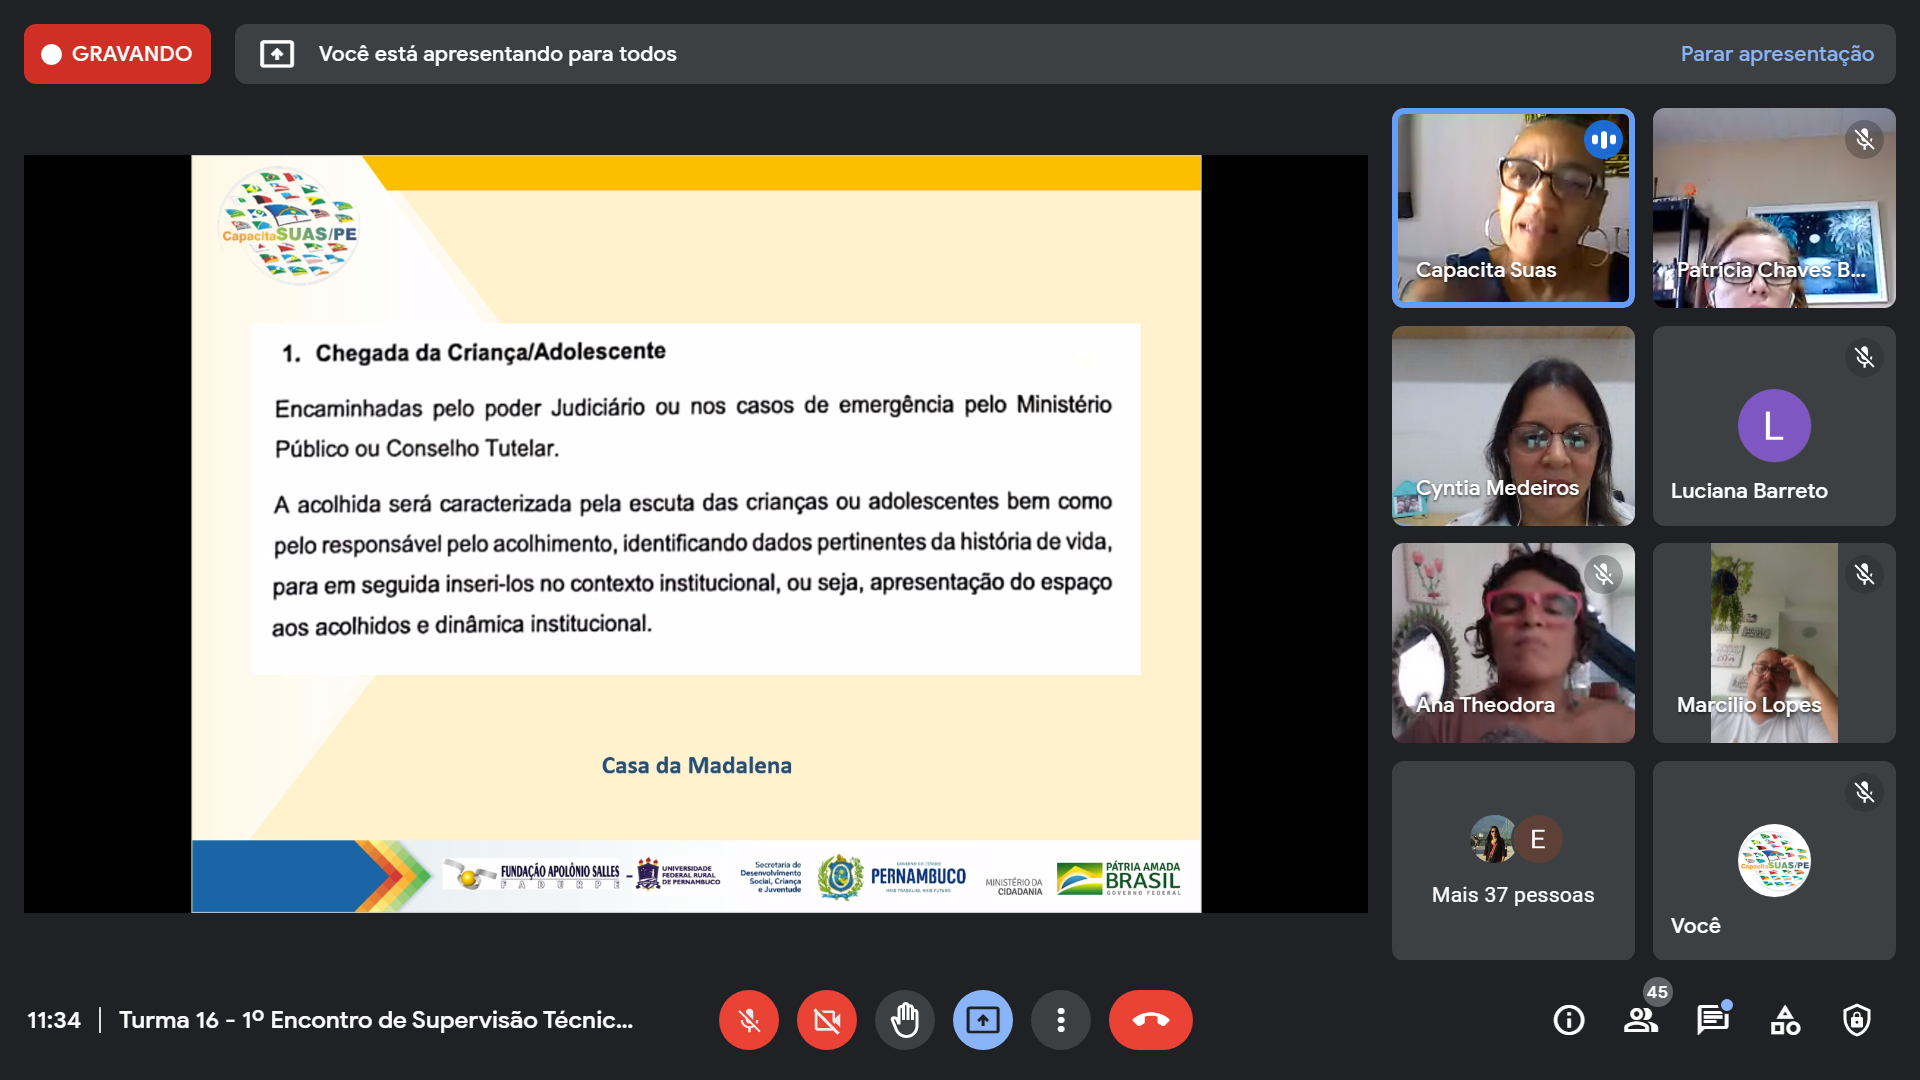Toggle the microphone mute button

tap(748, 1020)
